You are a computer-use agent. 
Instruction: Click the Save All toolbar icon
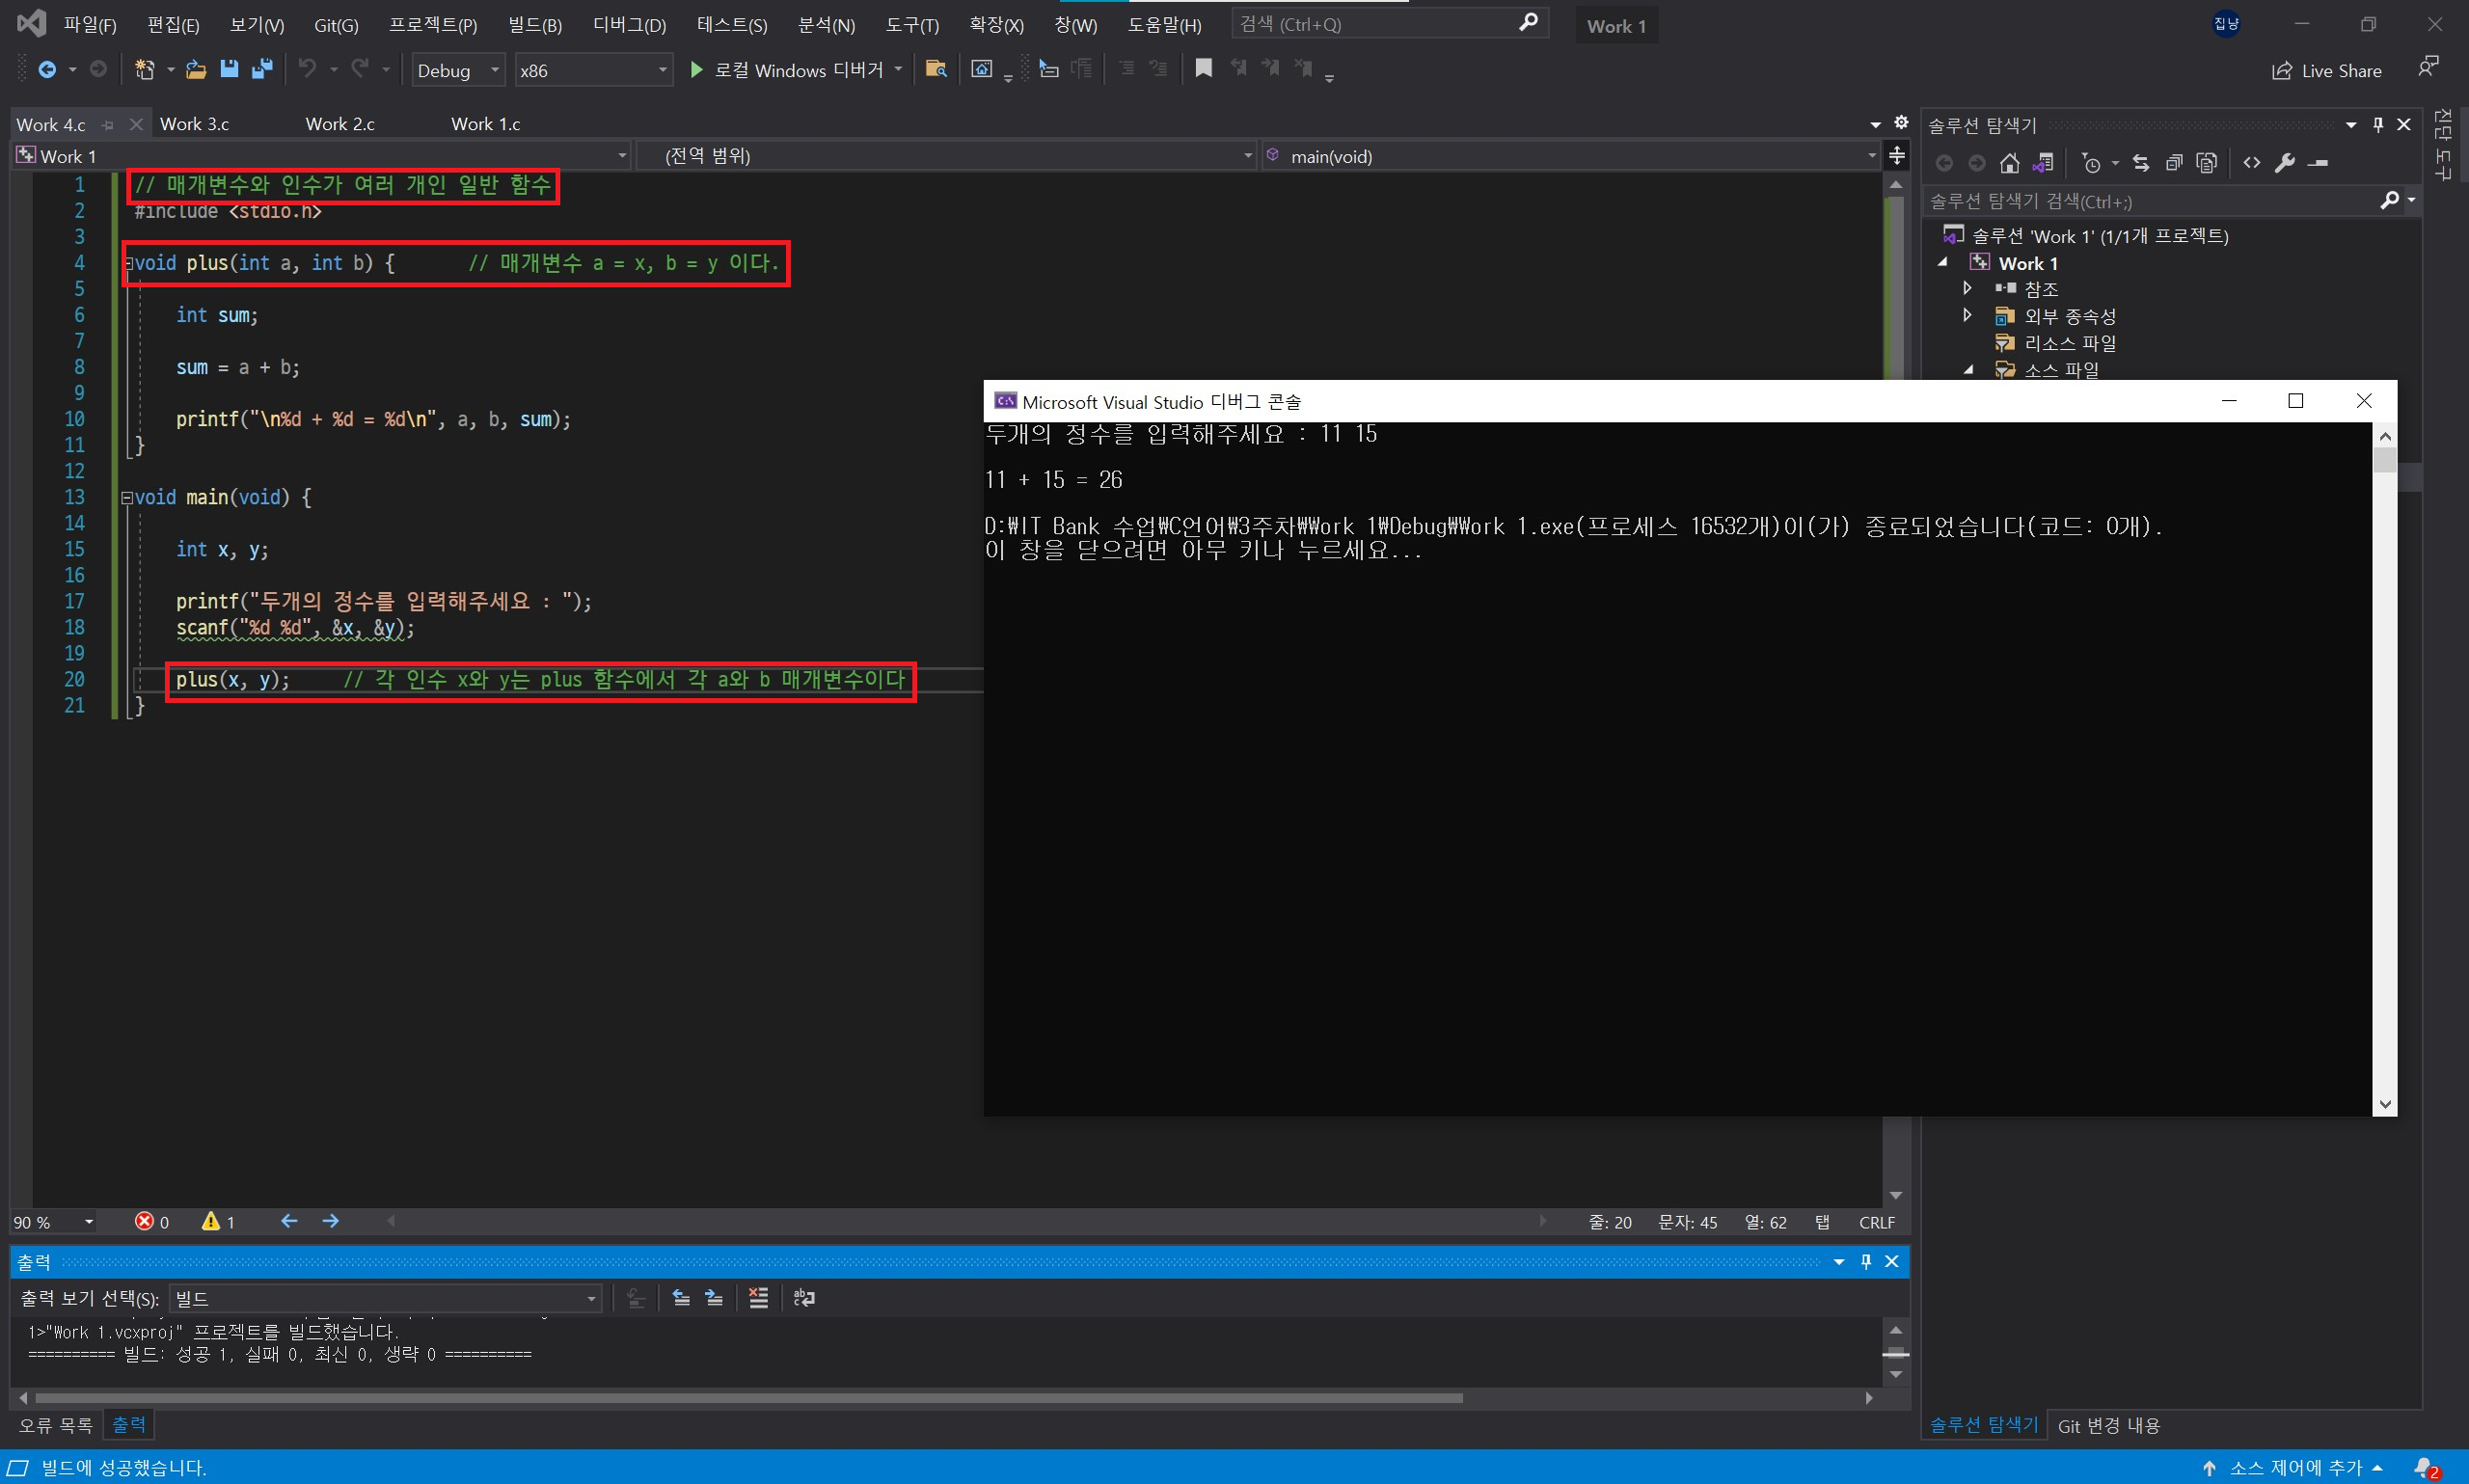(262, 69)
